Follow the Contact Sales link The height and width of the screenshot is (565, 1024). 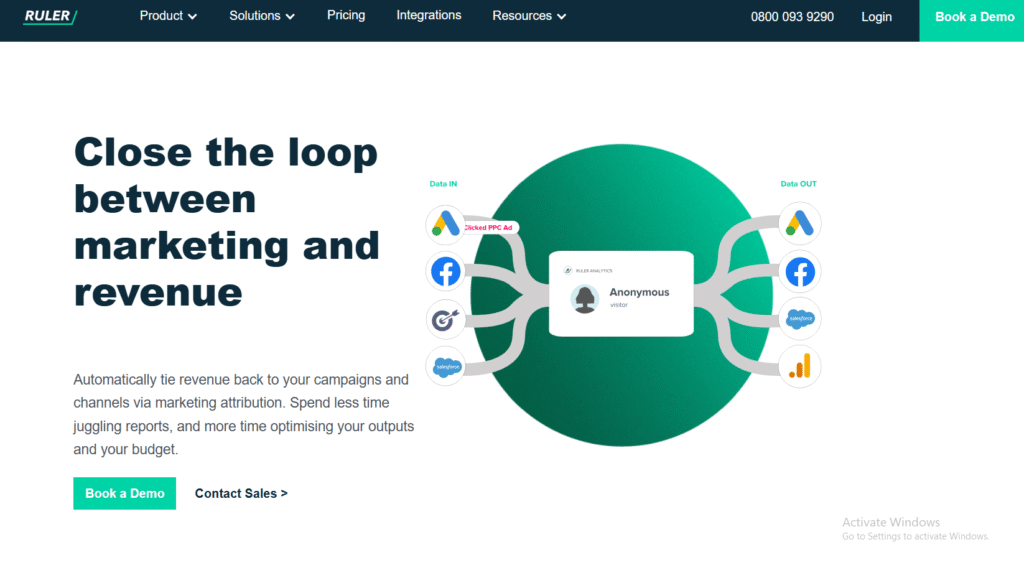(241, 493)
